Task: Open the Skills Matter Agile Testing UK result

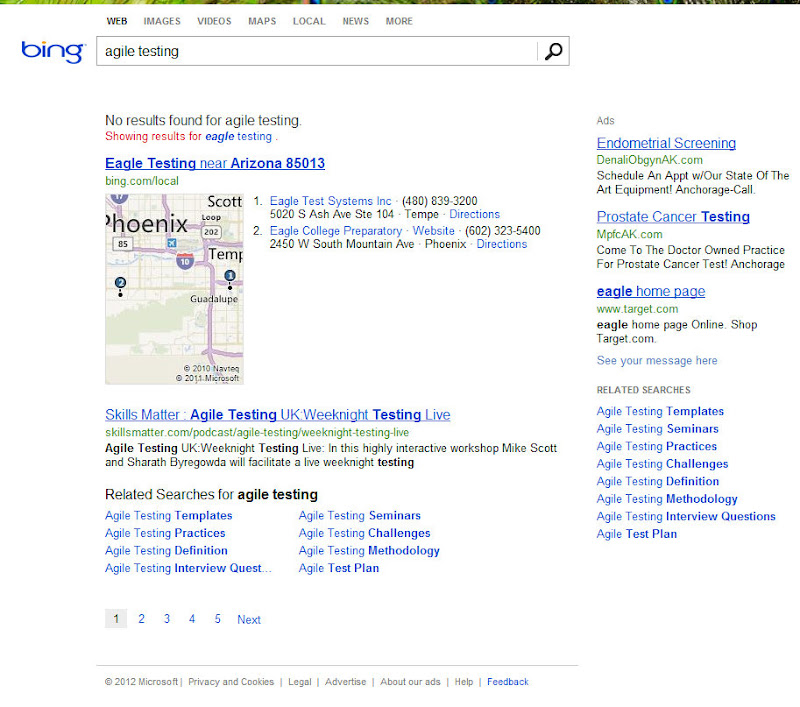Action: [x=279, y=415]
